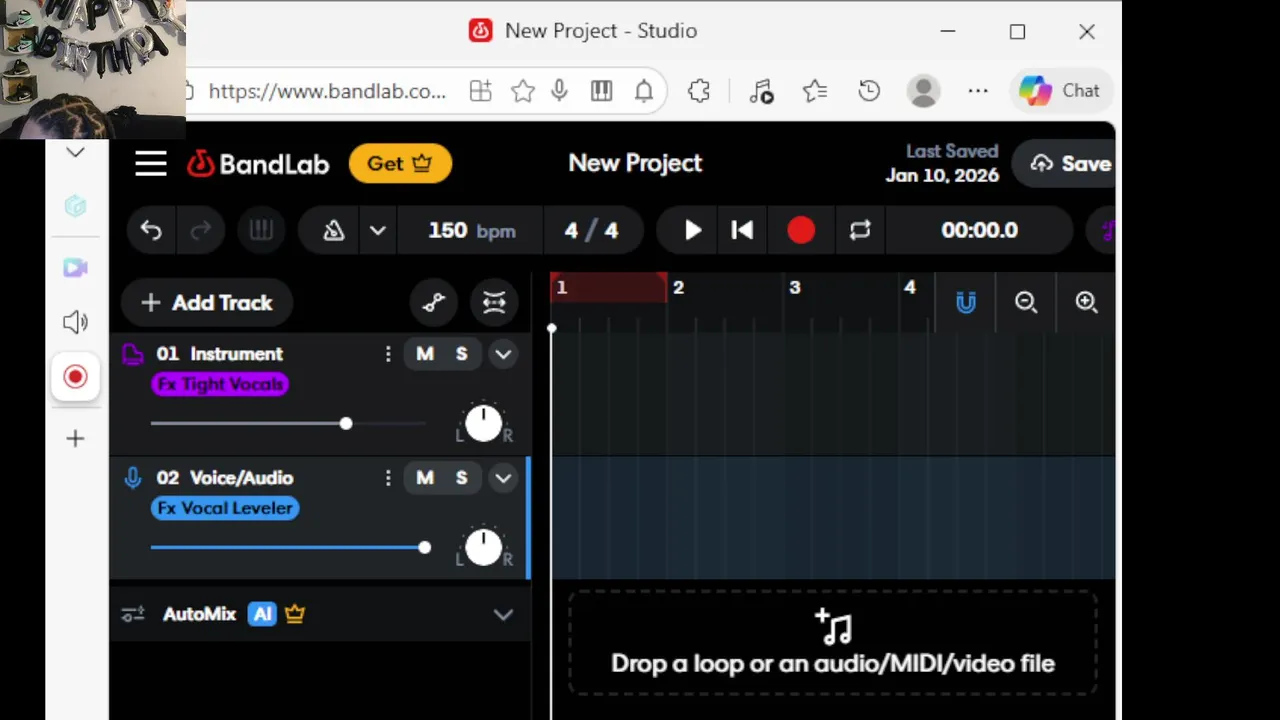Click the Instrument track icon
The image size is (1280, 720).
point(132,354)
